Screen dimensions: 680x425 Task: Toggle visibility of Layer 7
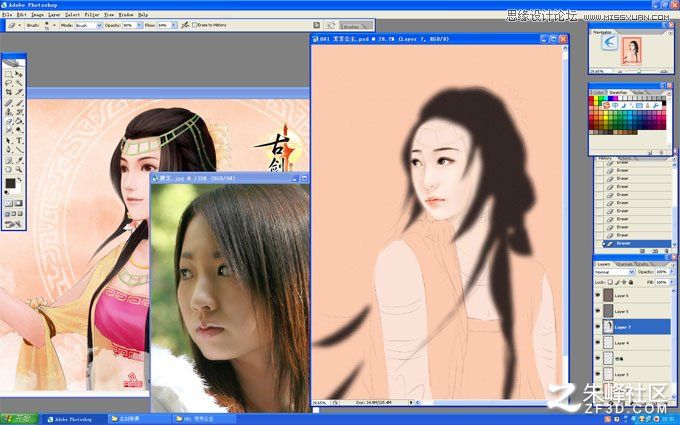click(x=598, y=327)
